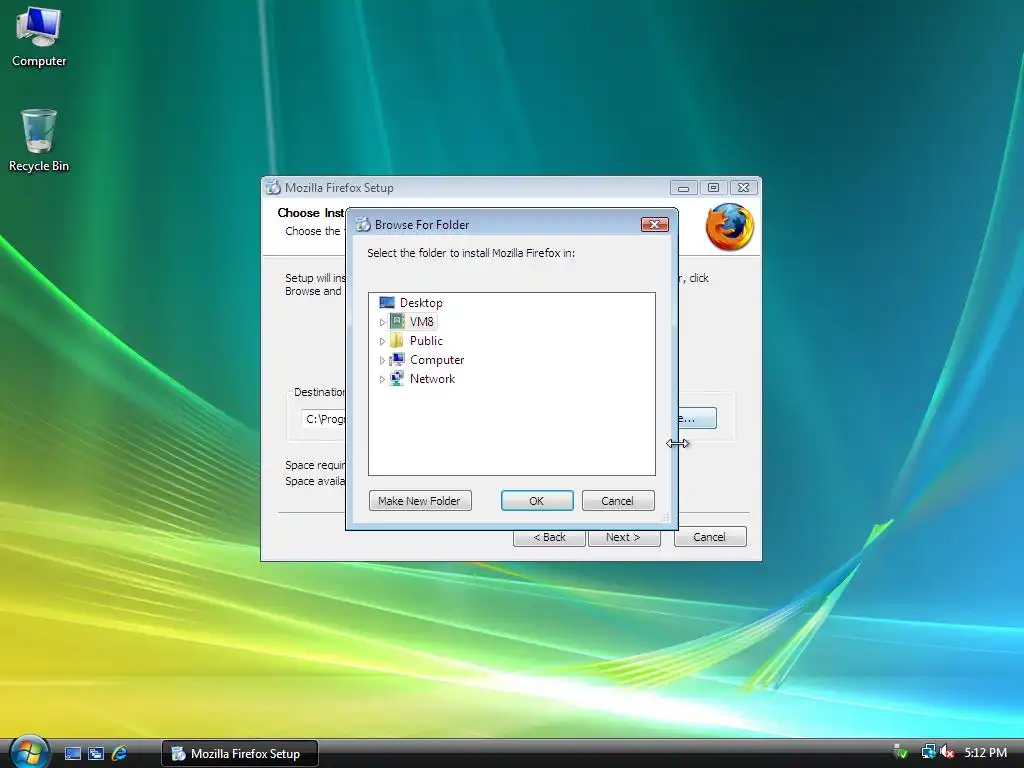1024x768 pixels.
Task: Click Mozilla Firefox Setup taskbar button
Action: (x=240, y=754)
